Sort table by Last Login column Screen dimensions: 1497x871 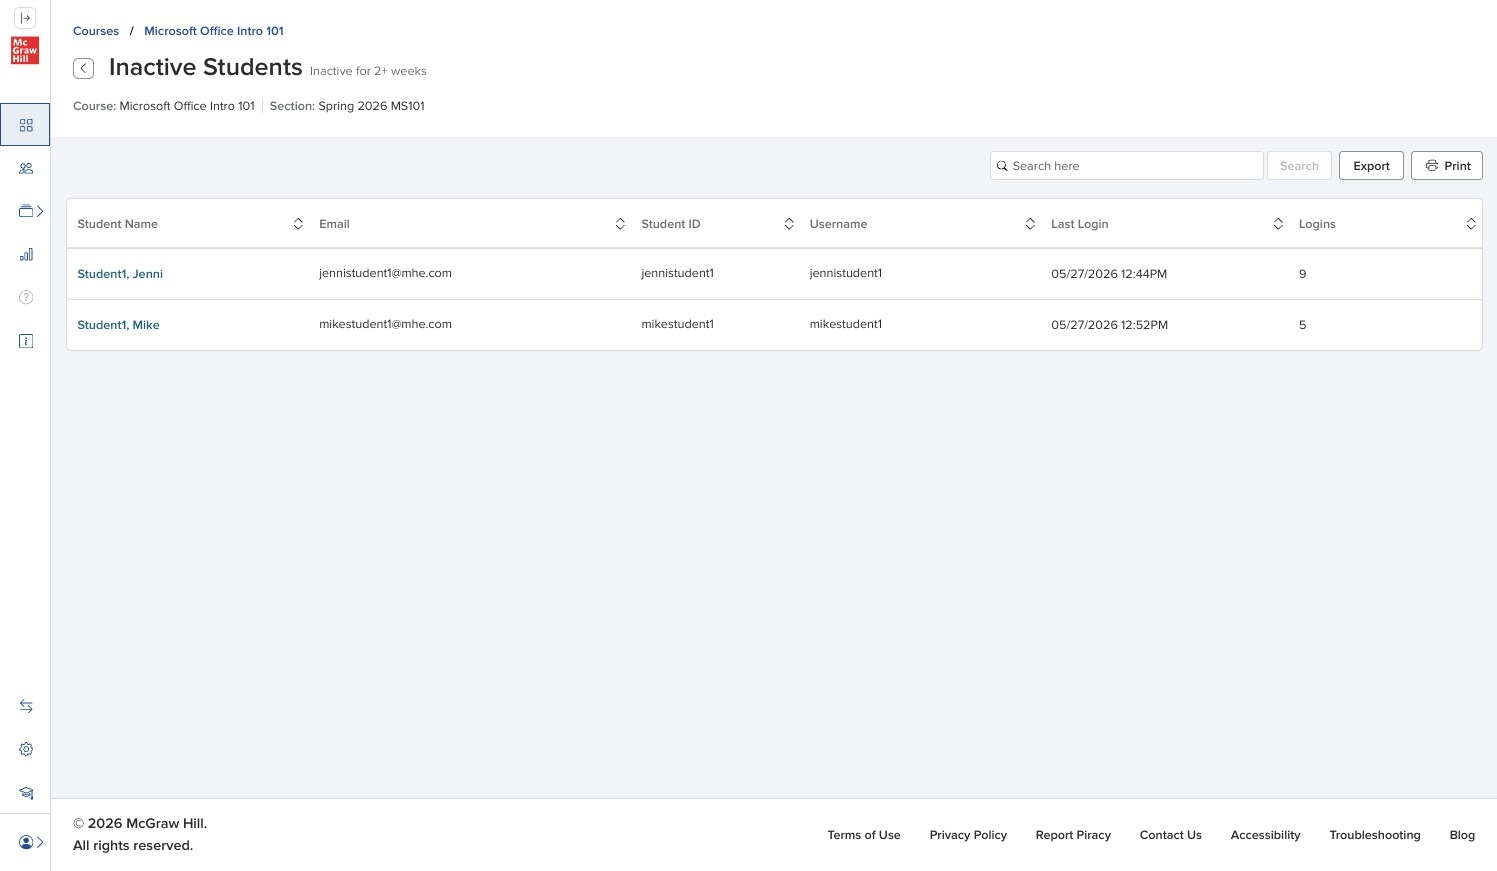pyautogui.click(x=1278, y=224)
